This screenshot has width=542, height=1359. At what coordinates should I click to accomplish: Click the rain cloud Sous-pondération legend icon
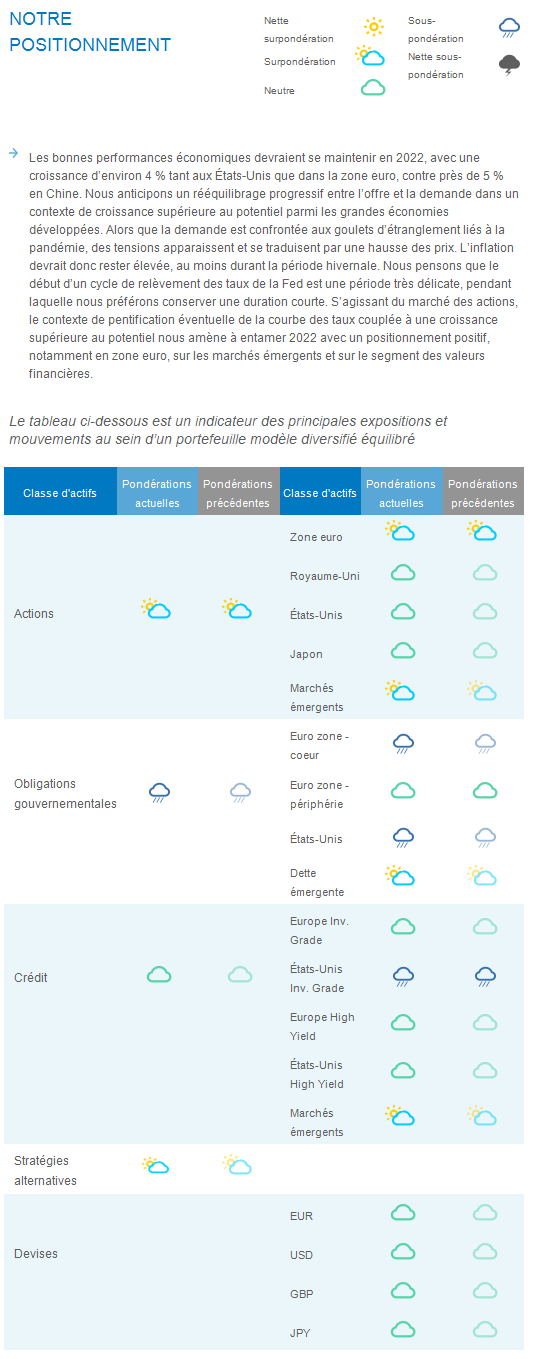(x=510, y=27)
